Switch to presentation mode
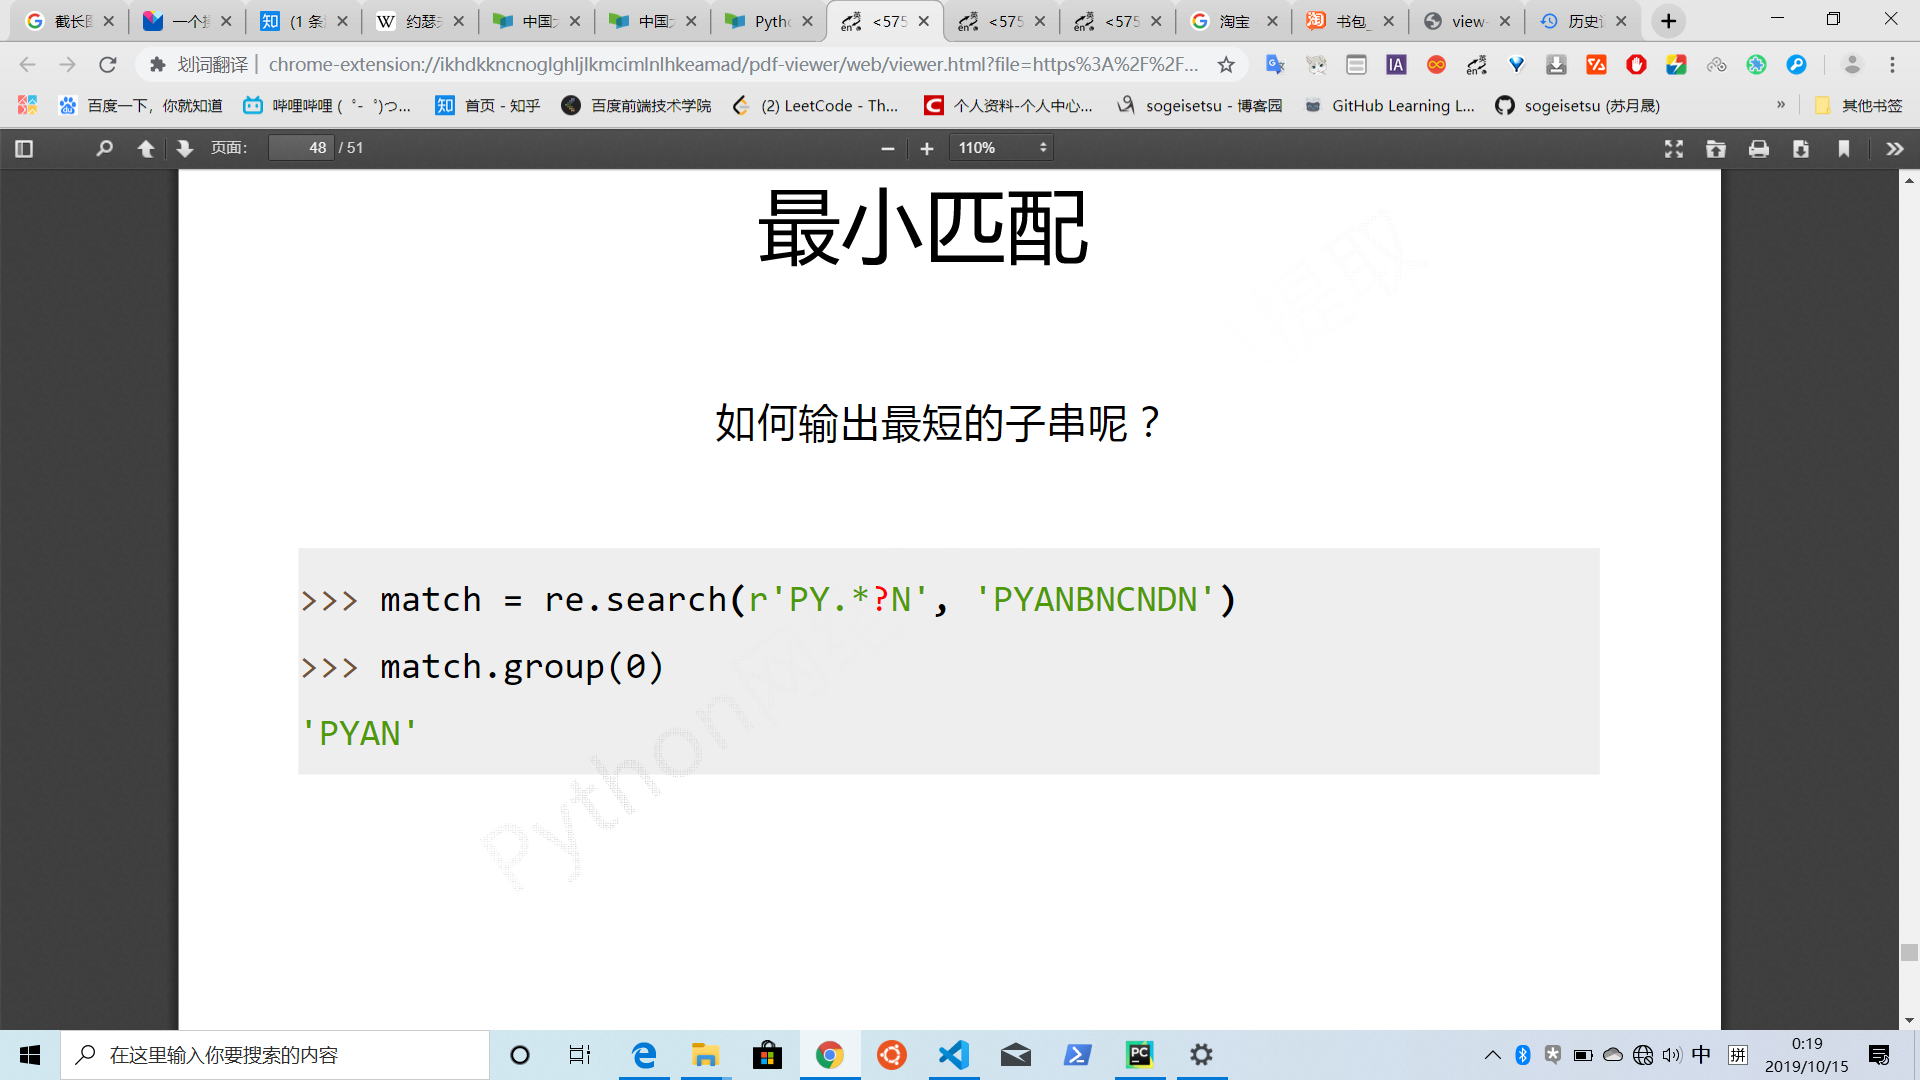The image size is (1920, 1080). tap(1673, 148)
